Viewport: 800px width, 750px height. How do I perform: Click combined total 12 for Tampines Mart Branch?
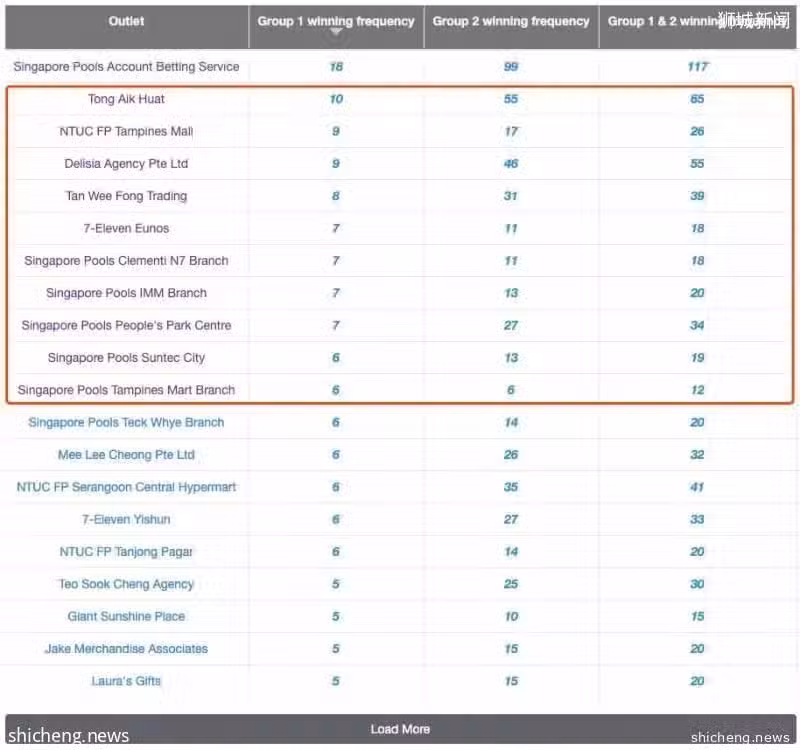(697, 390)
